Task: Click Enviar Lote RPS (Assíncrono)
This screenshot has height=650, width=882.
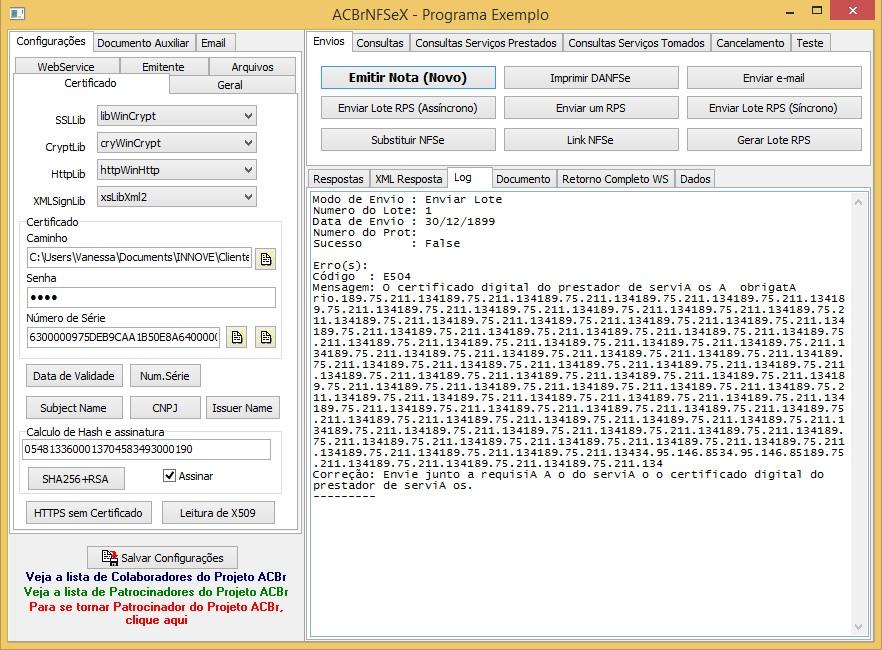Action: 408,108
